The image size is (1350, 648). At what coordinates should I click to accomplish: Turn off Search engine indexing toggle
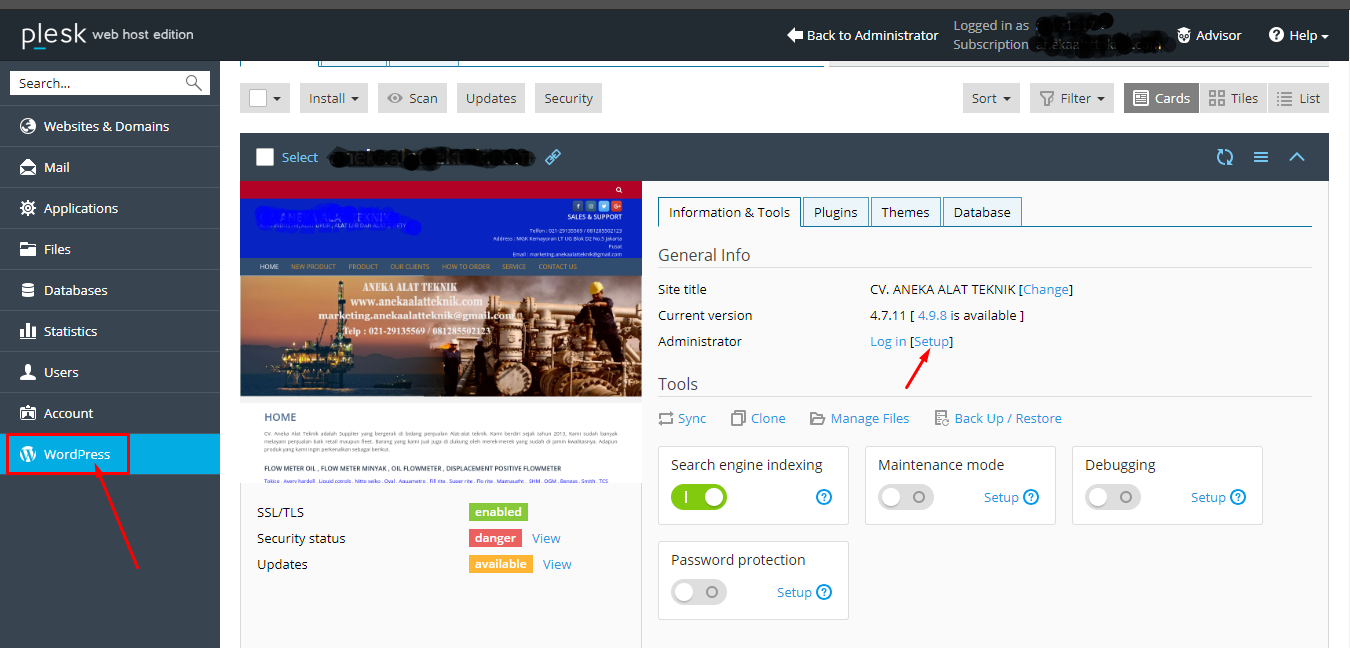[x=699, y=496]
